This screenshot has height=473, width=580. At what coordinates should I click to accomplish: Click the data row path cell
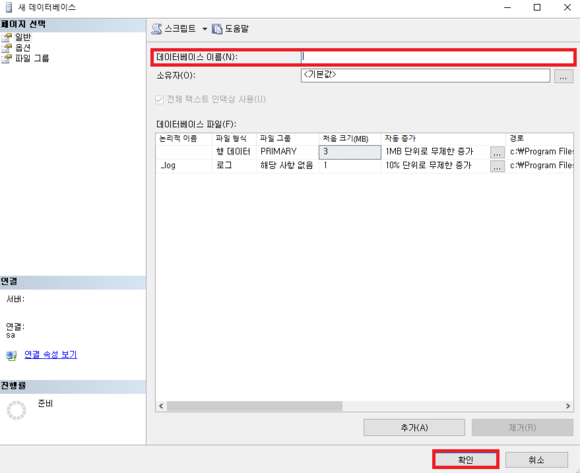pos(540,152)
